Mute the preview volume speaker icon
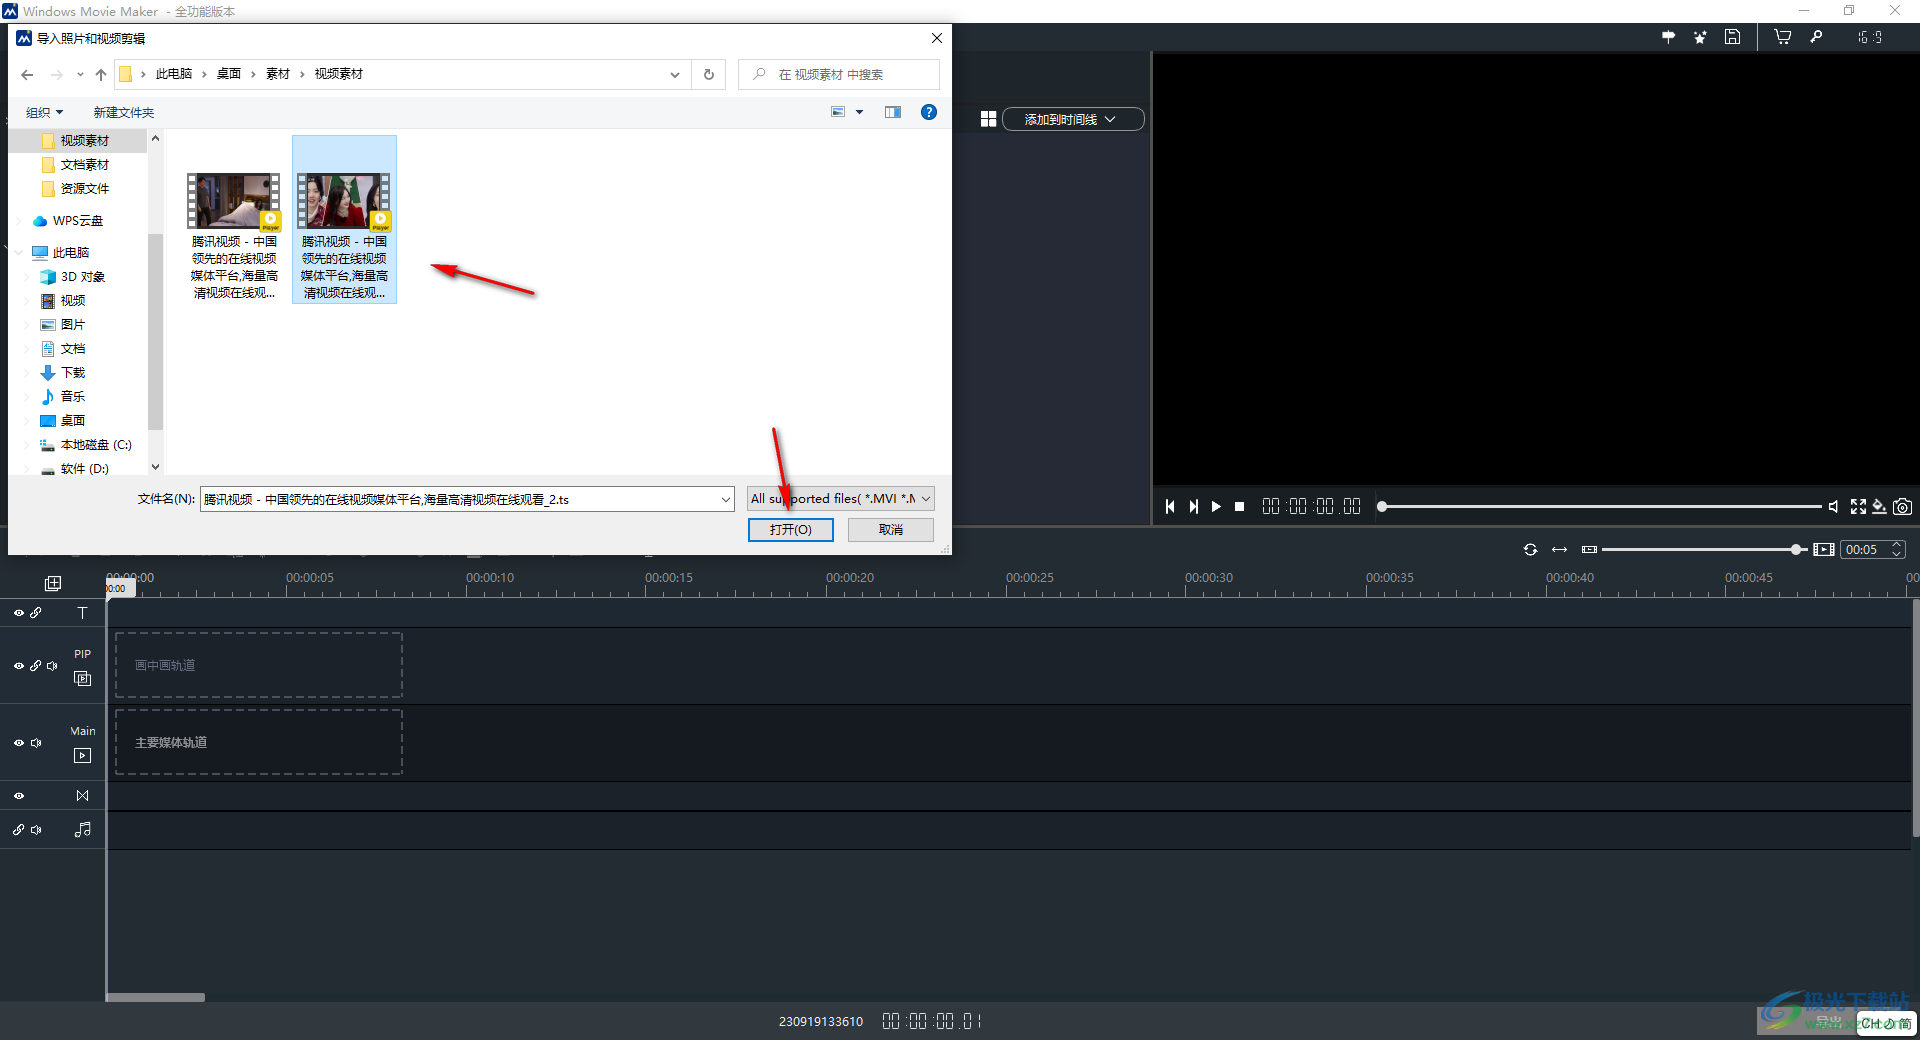Image resolution: width=1920 pixels, height=1040 pixels. pos(1833,507)
